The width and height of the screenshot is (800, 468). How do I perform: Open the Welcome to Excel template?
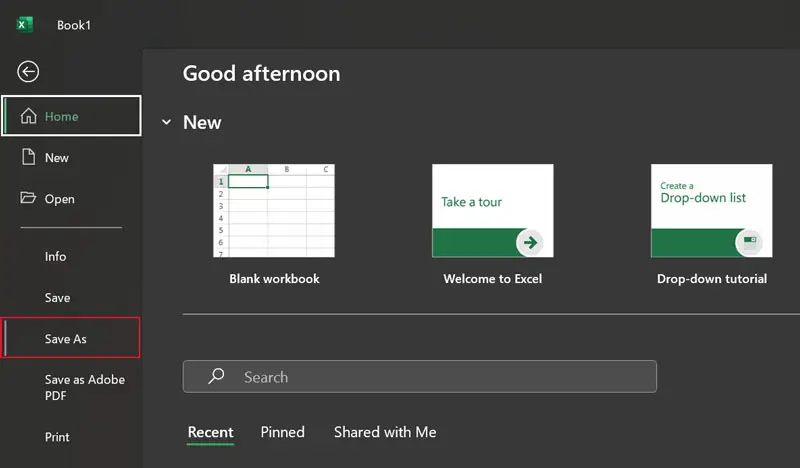coord(493,210)
